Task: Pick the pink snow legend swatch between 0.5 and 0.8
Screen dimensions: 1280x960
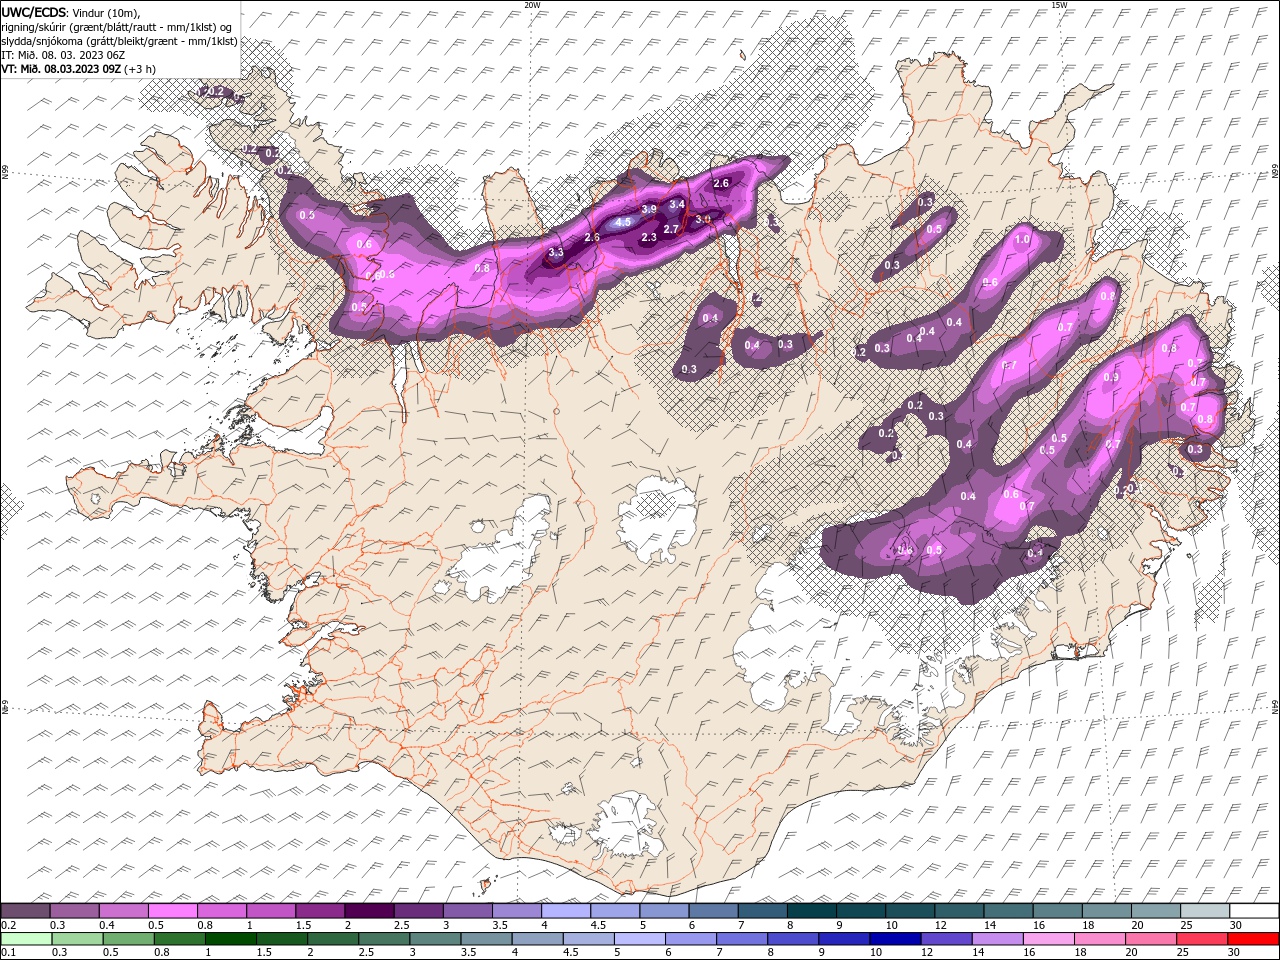Action: 172,911
